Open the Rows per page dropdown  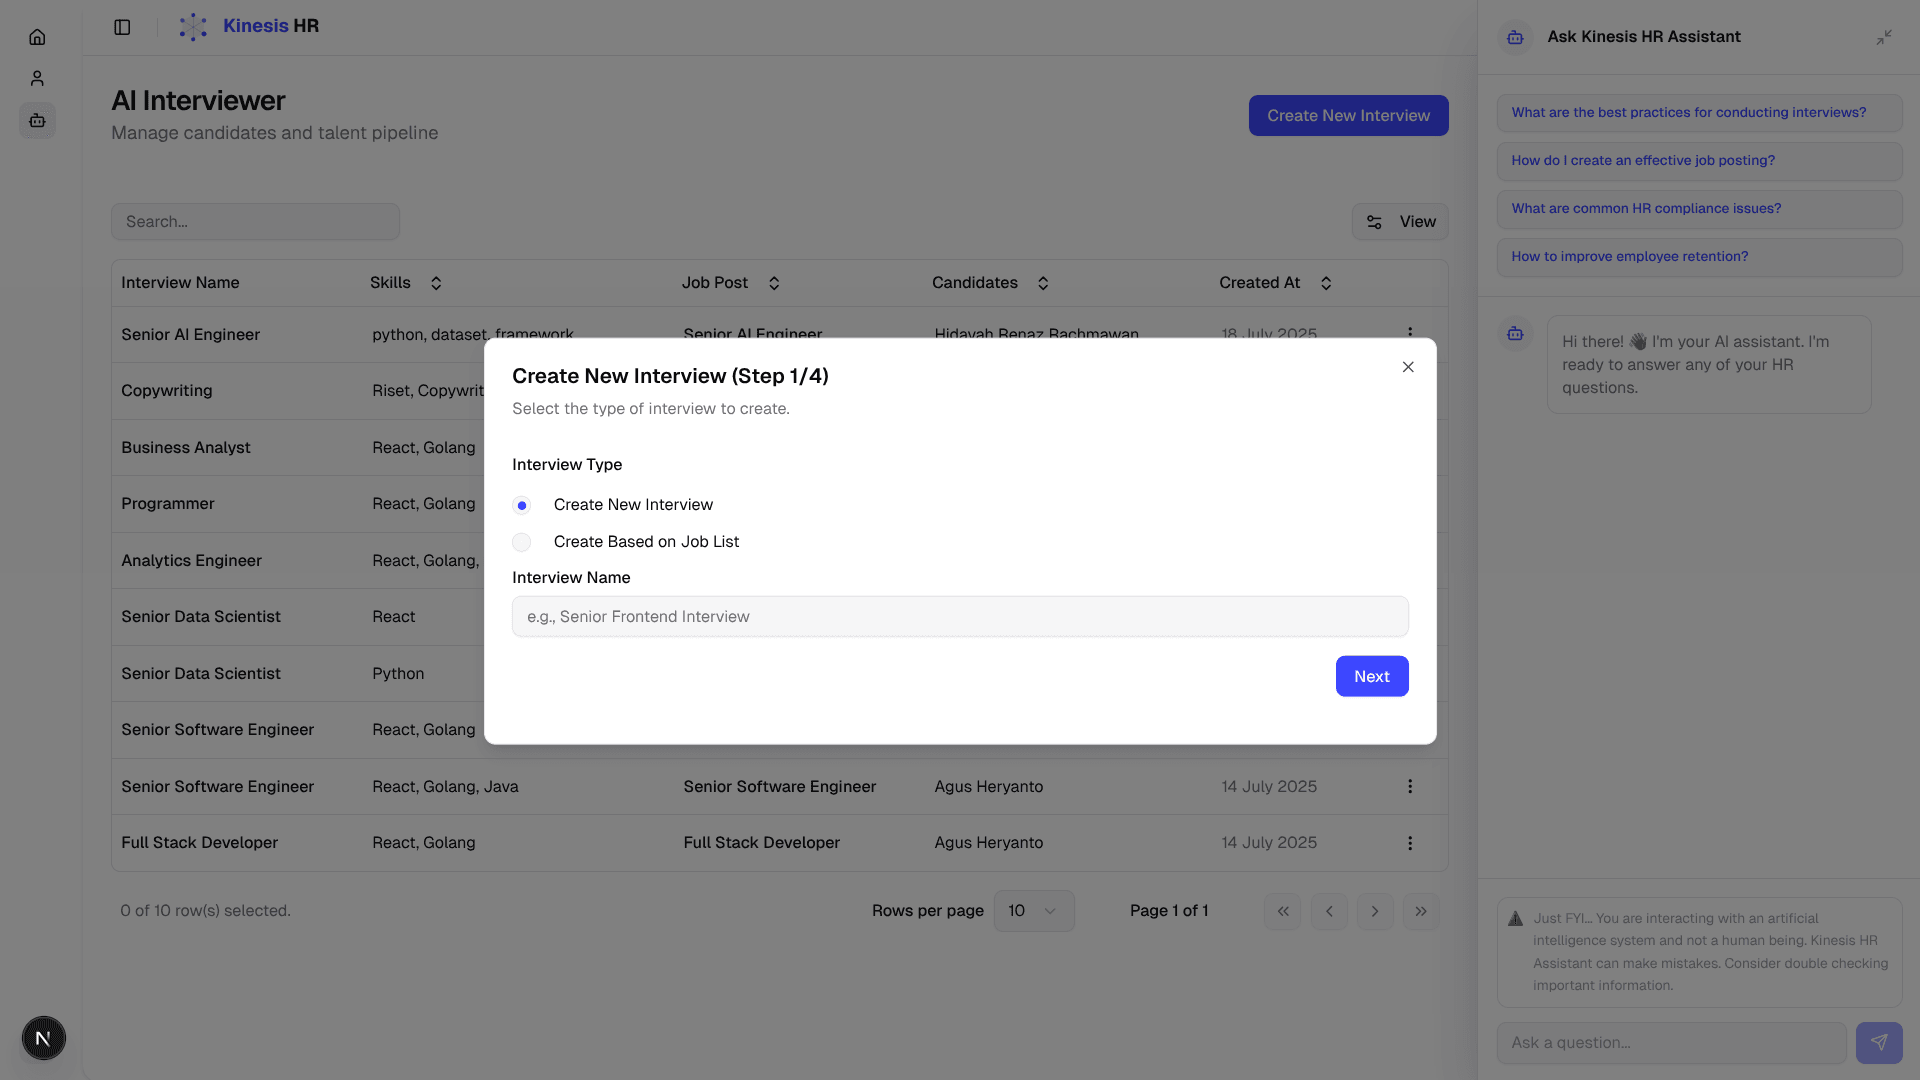(1033, 911)
